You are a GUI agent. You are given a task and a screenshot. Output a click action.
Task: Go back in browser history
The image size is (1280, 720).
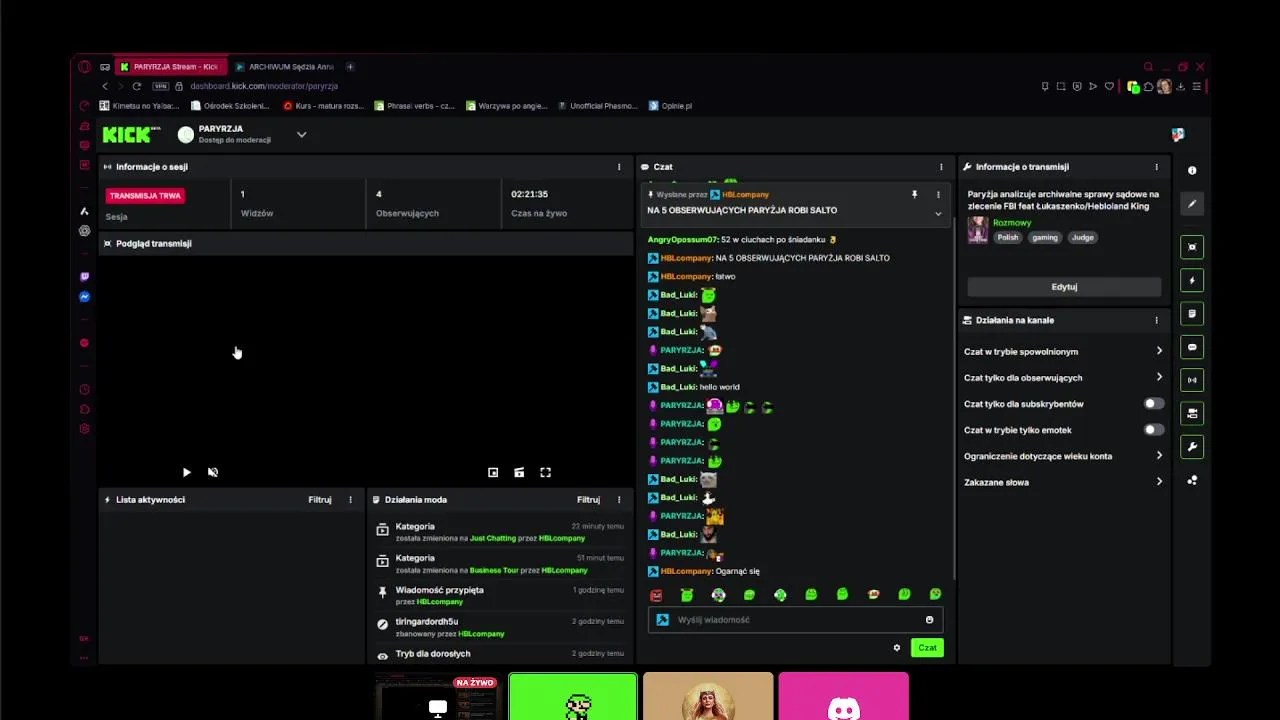tap(105, 86)
